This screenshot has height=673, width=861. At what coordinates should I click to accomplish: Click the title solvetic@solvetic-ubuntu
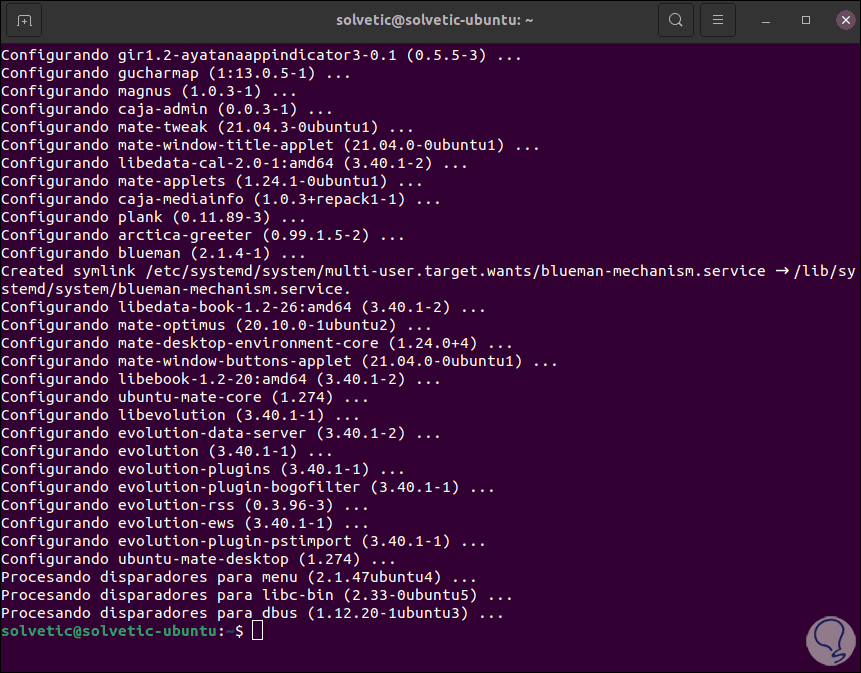click(434, 19)
